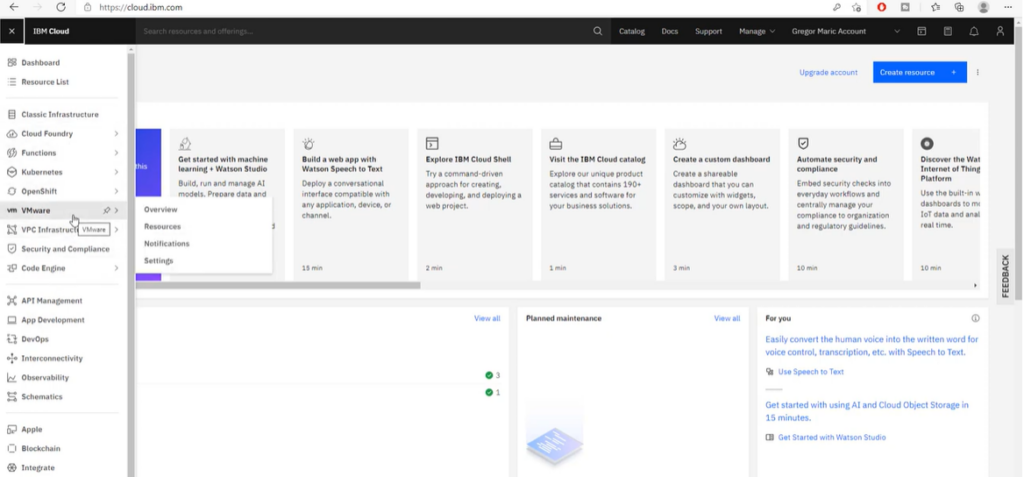This screenshot has width=1024, height=477.
Task: Click the browser reload button
Action: [x=61, y=7]
